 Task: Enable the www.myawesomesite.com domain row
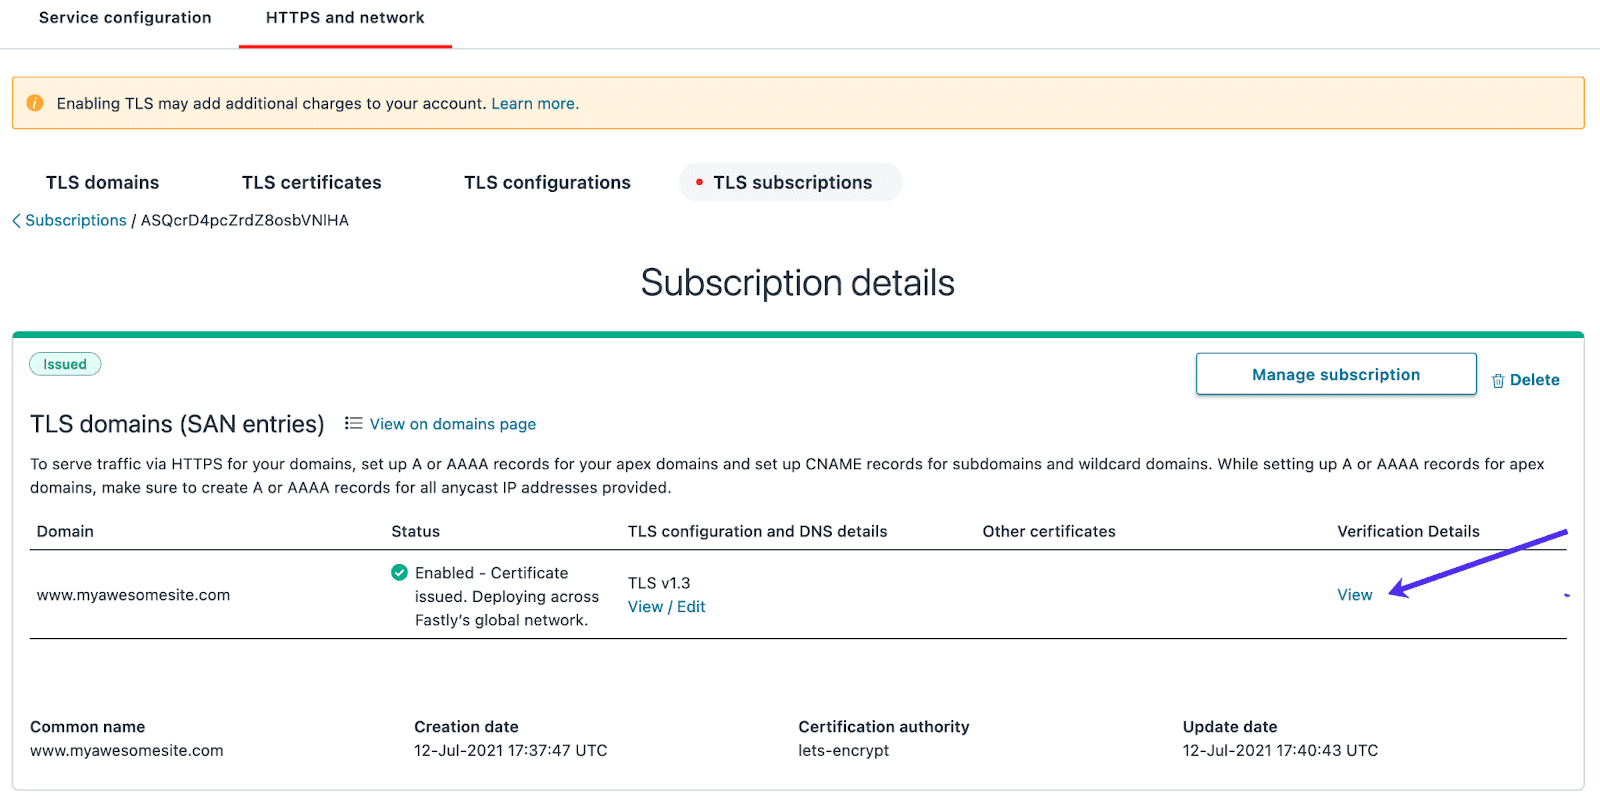tap(132, 594)
